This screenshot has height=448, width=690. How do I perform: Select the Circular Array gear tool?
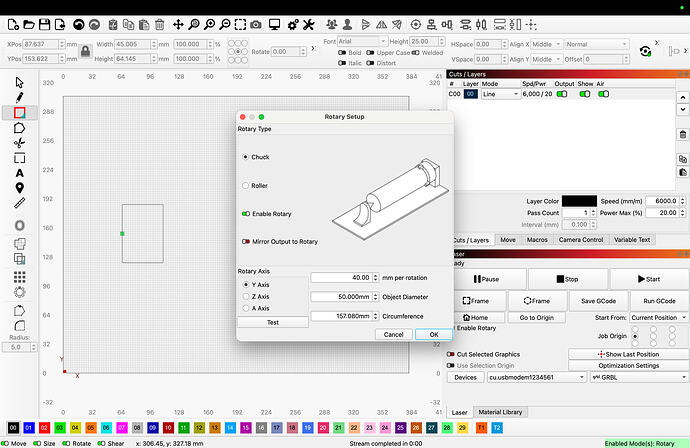click(x=19, y=292)
